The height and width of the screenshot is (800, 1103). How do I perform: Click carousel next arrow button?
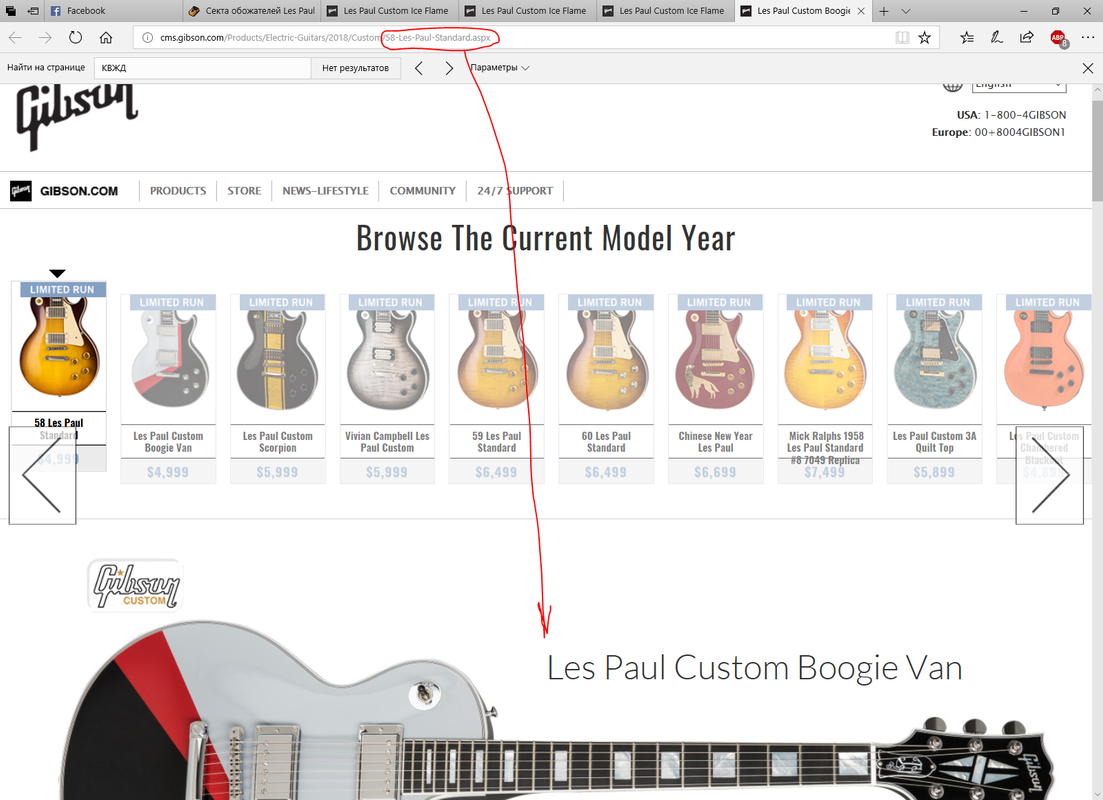point(1050,475)
